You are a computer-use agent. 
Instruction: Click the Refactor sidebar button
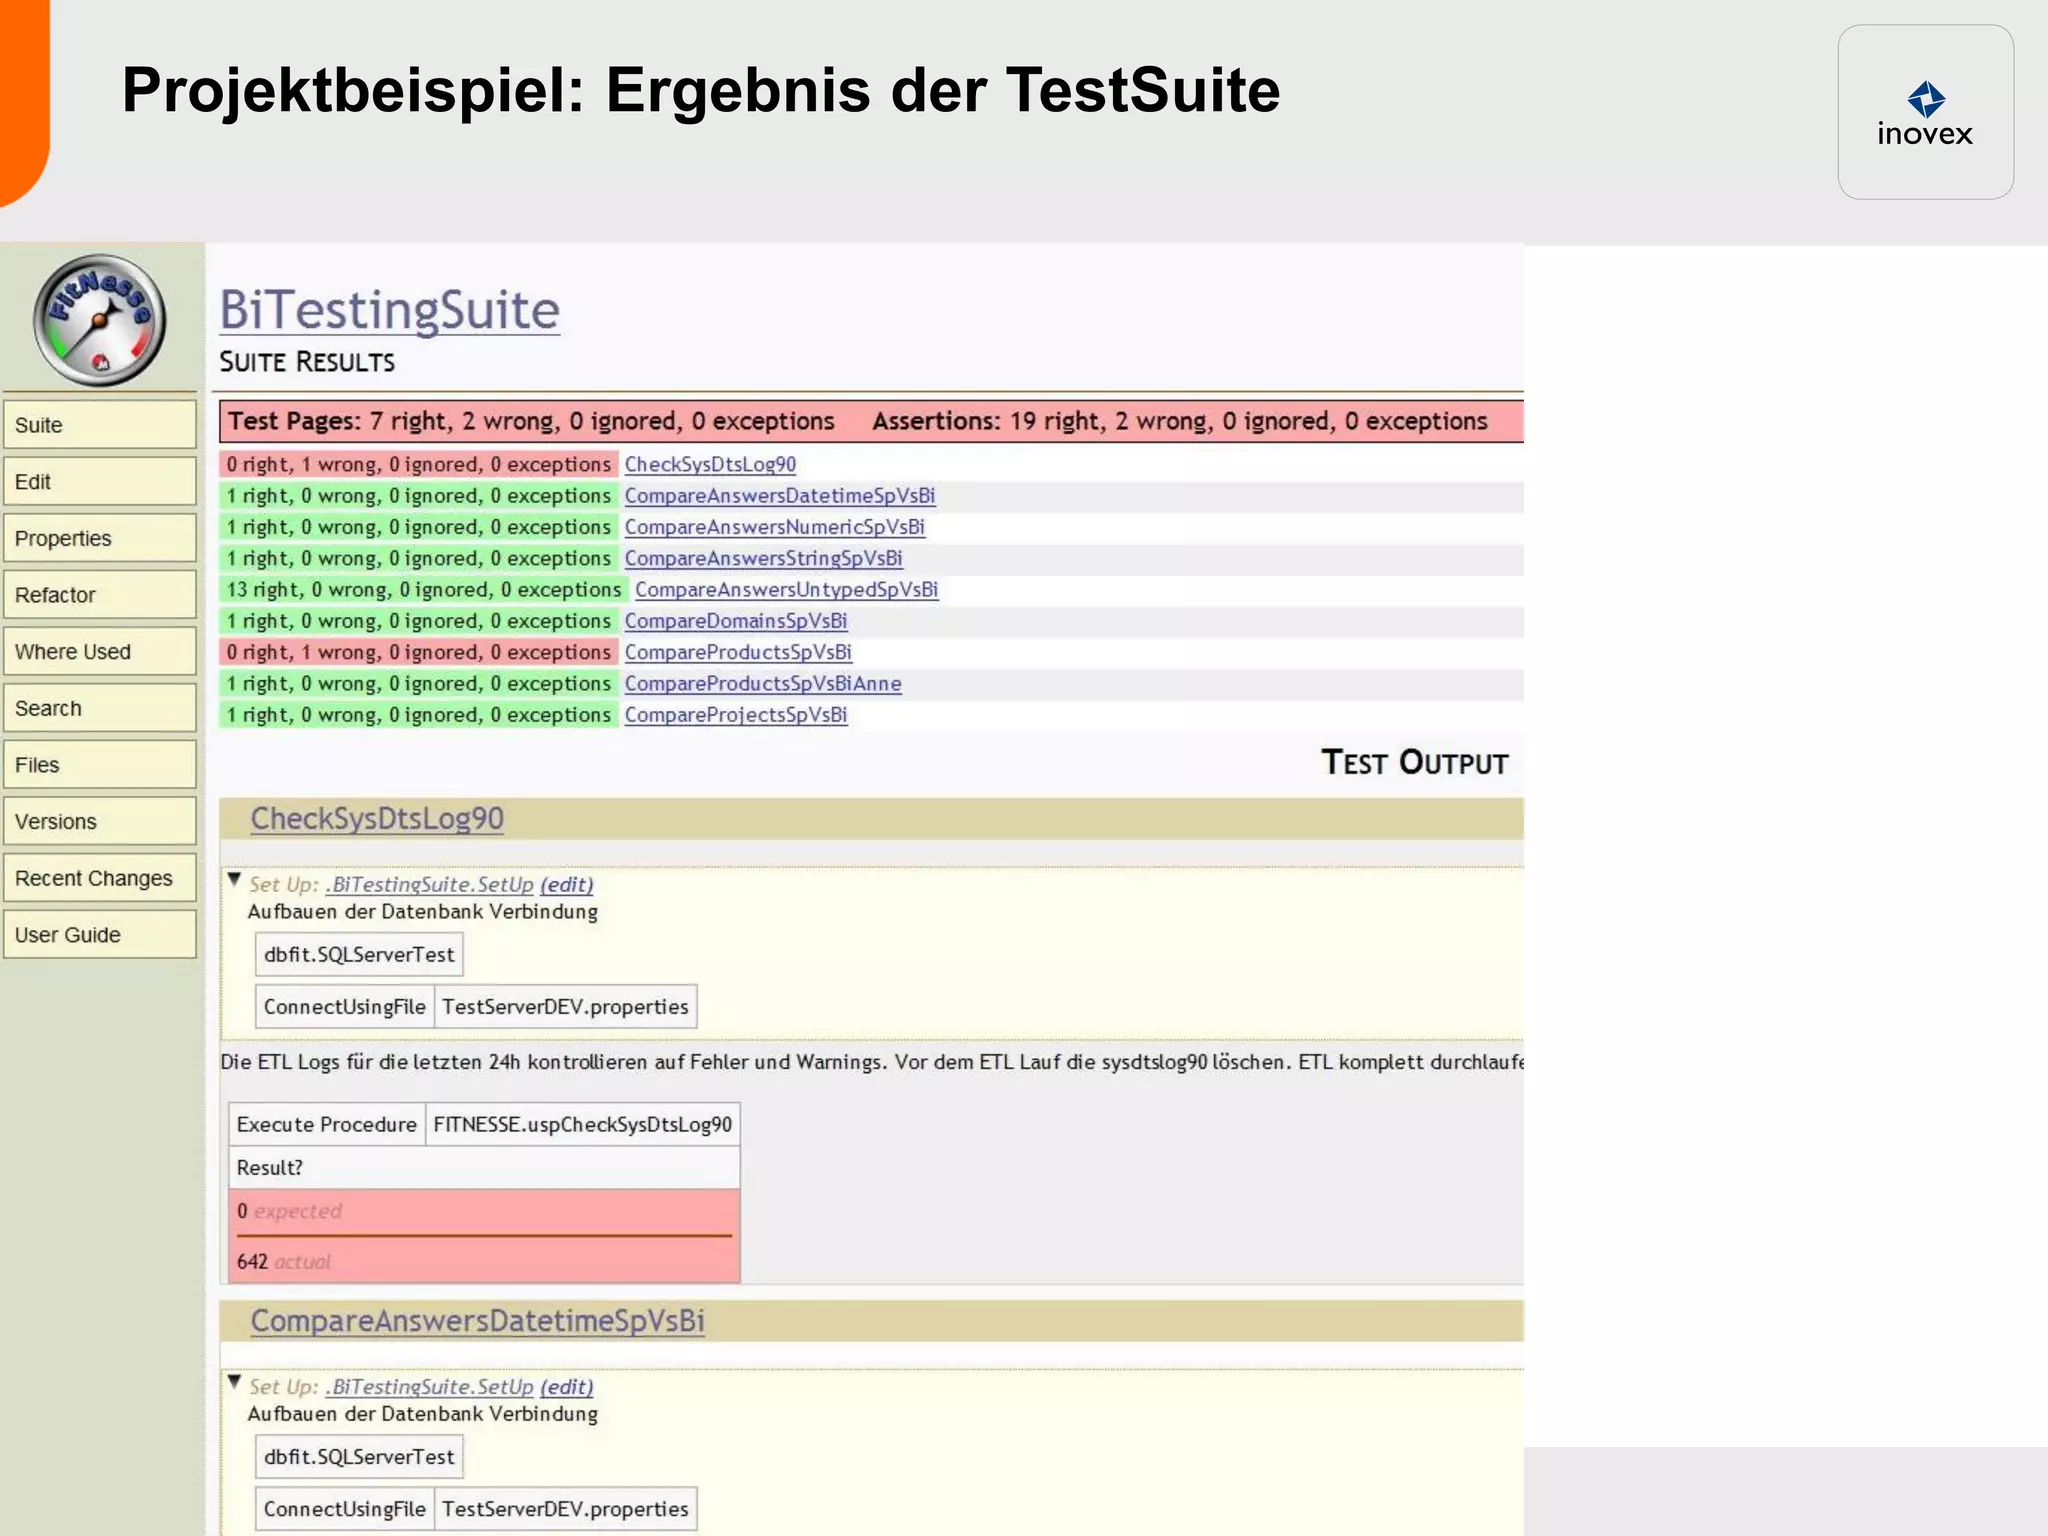click(x=99, y=595)
